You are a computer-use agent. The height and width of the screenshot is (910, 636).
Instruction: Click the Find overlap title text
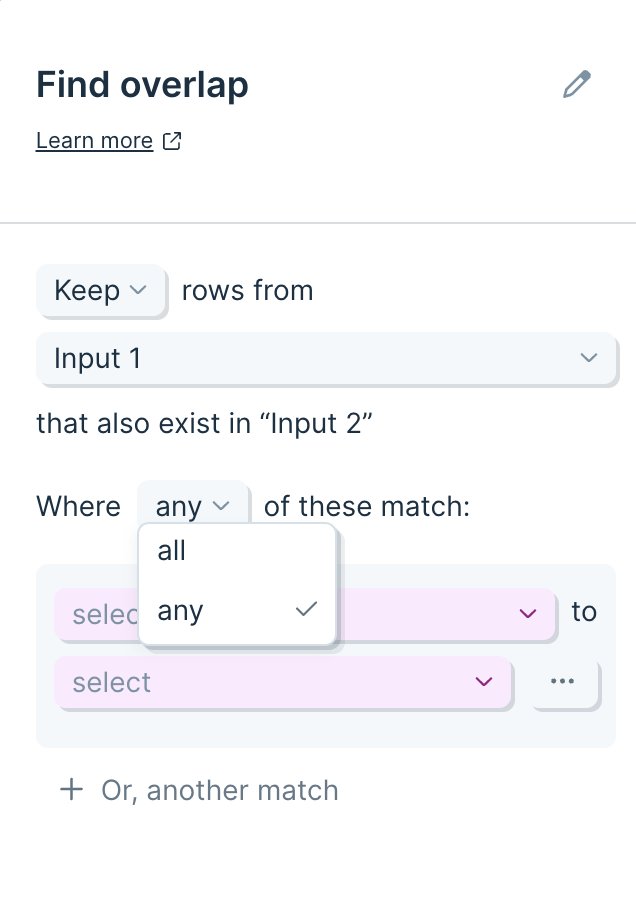tap(142, 85)
